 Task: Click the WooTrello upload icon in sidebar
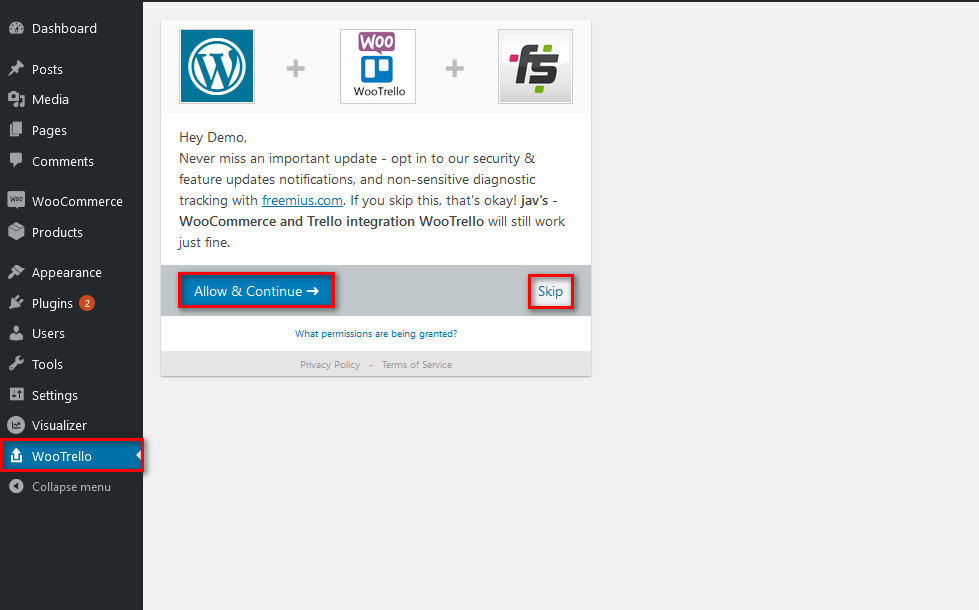(16, 456)
